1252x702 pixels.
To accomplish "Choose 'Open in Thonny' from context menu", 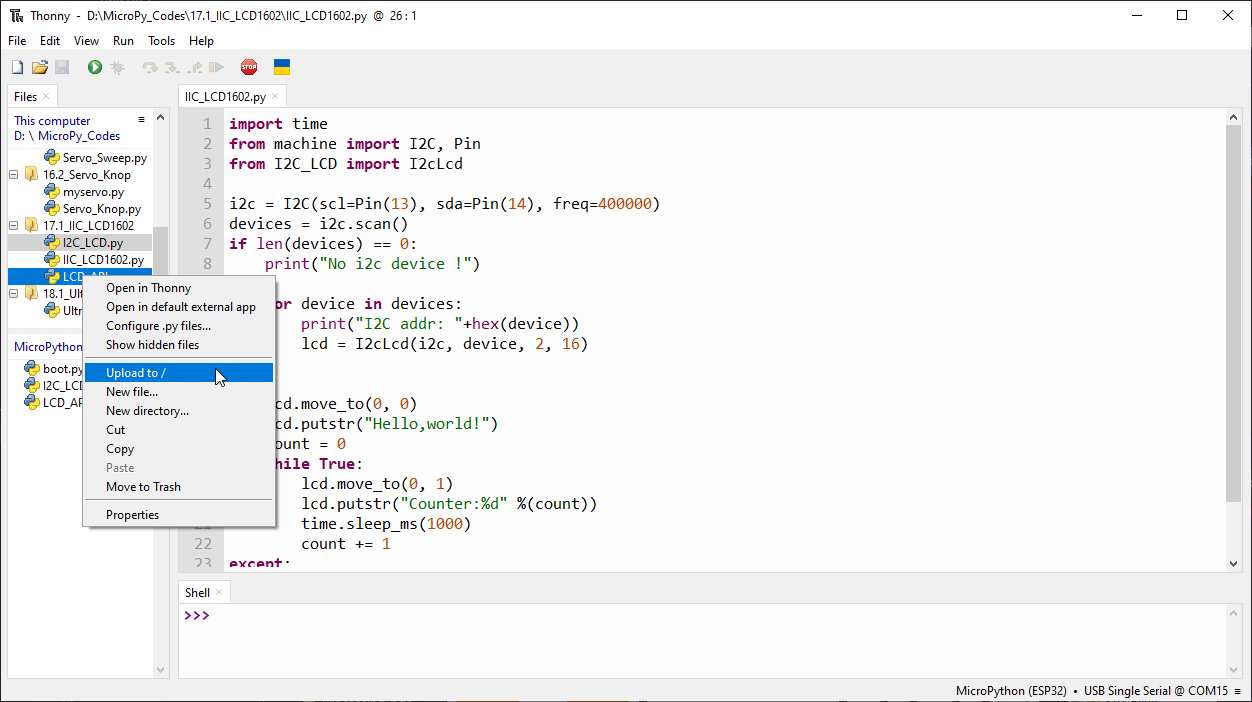I will pyautogui.click(x=178, y=288).
